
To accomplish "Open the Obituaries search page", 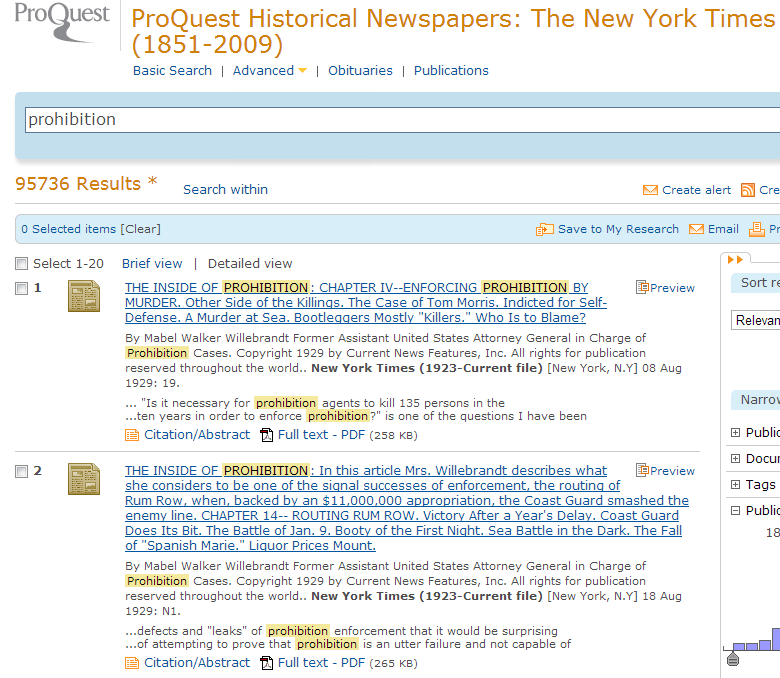I will [360, 71].
